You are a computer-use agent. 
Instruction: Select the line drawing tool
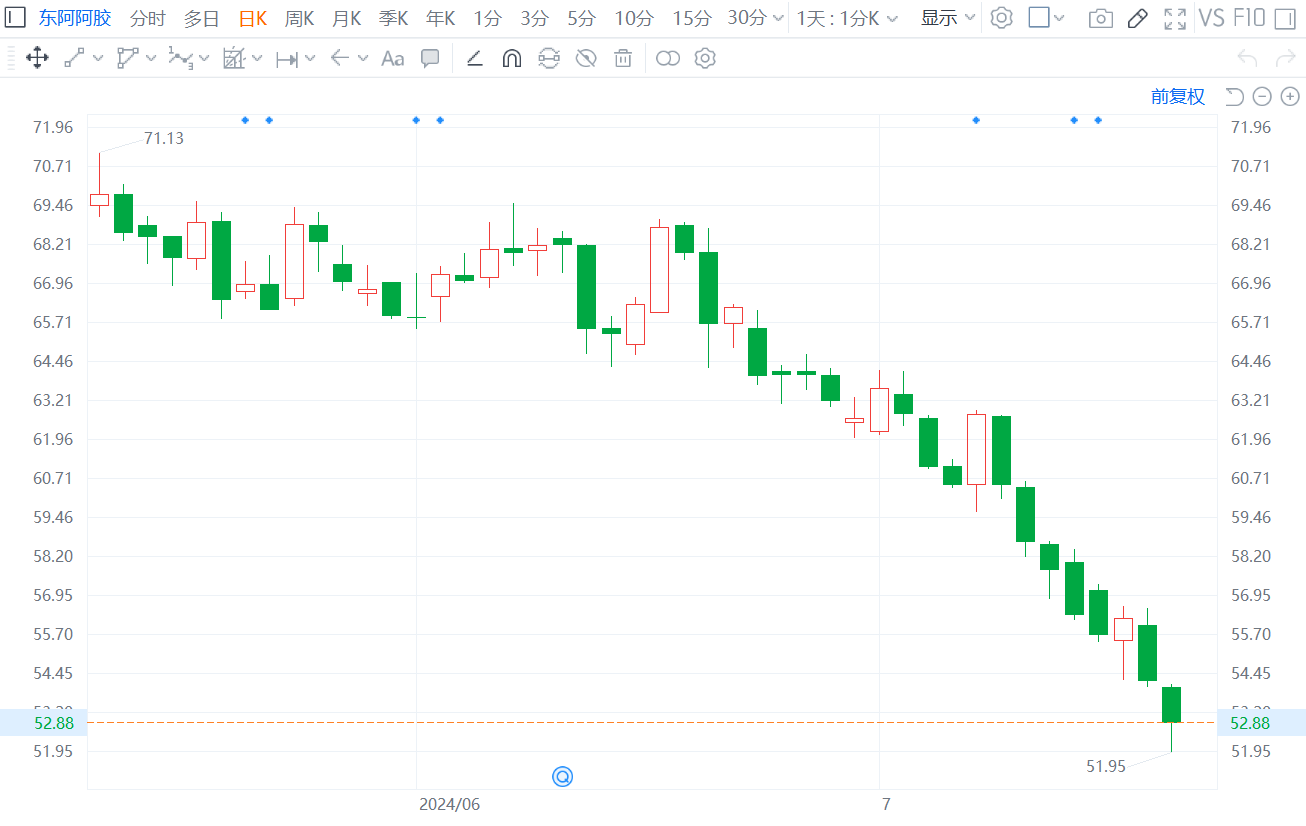point(74,58)
